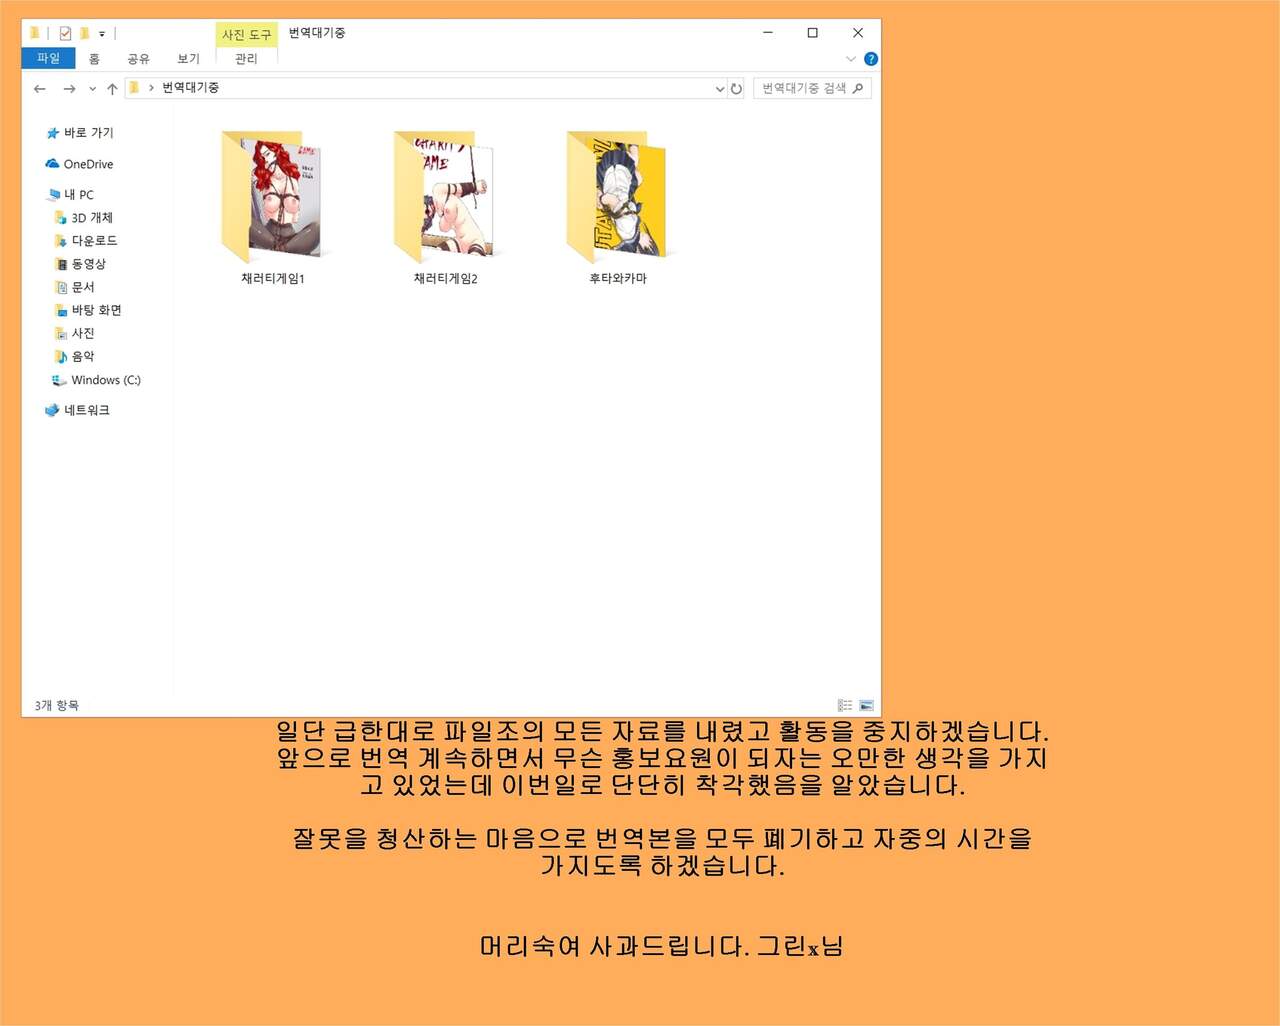Click the 동영상 film folder icon in sidebar
This screenshot has height=1026, width=1280.
click(x=60, y=264)
